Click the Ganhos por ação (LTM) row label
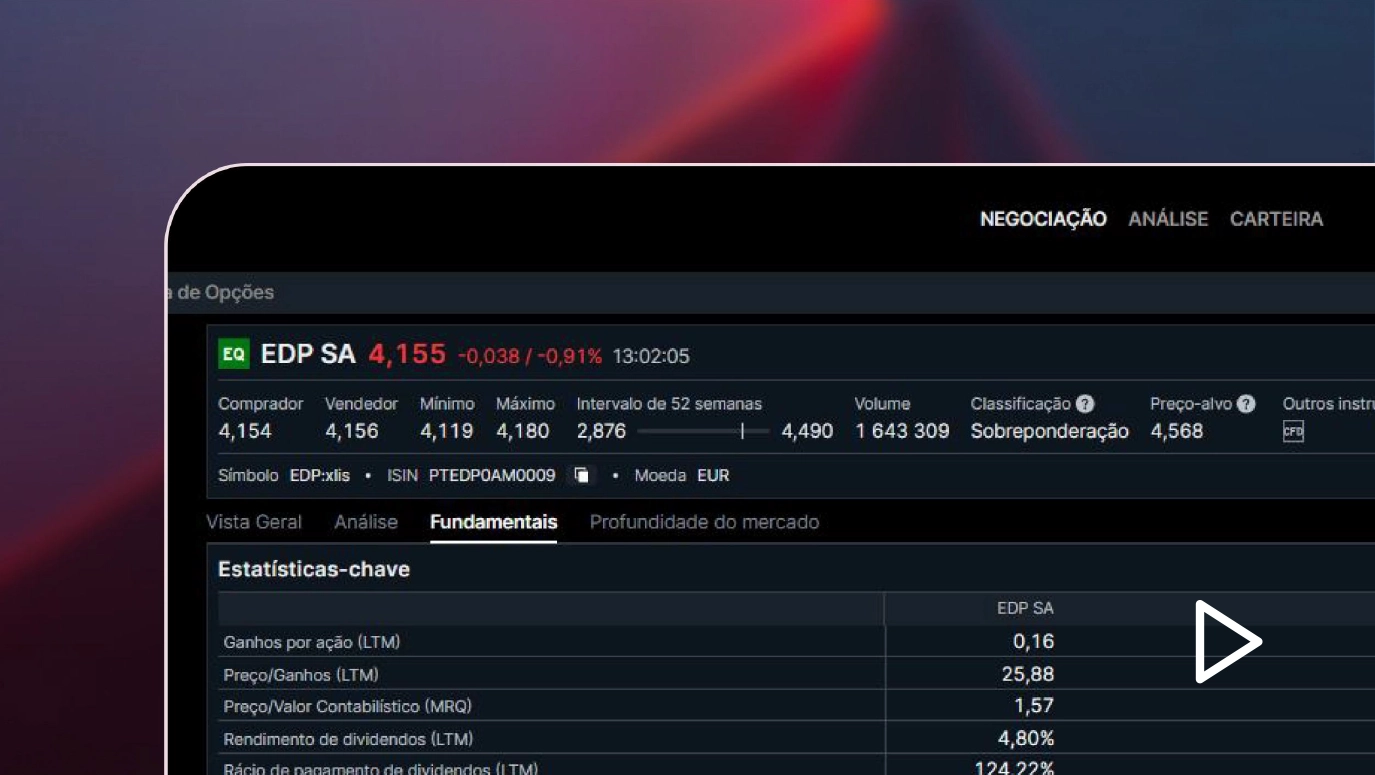The height and width of the screenshot is (775, 1375). 312,642
